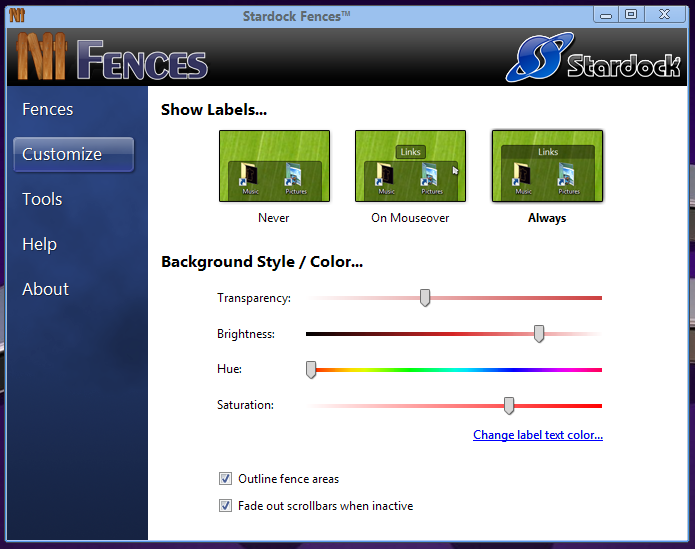Open the About sidebar section
Image resolution: width=695 pixels, height=549 pixels.
click(45, 289)
